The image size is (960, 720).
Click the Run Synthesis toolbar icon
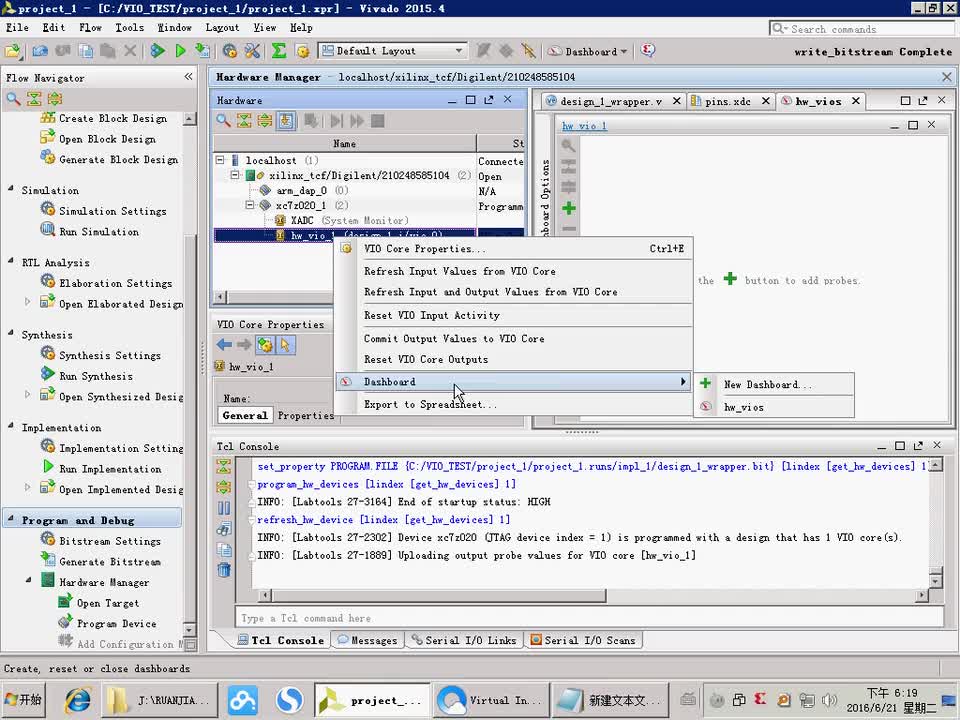[x=158, y=51]
